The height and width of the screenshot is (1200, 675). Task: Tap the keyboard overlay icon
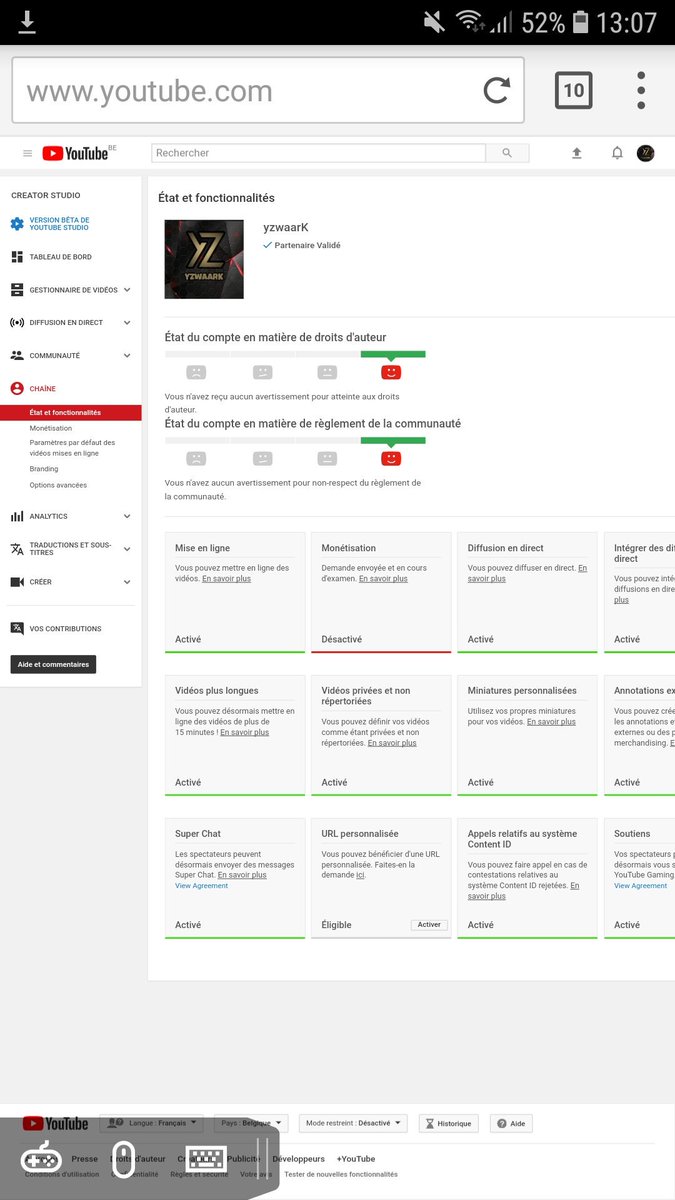(x=206, y=1159)
